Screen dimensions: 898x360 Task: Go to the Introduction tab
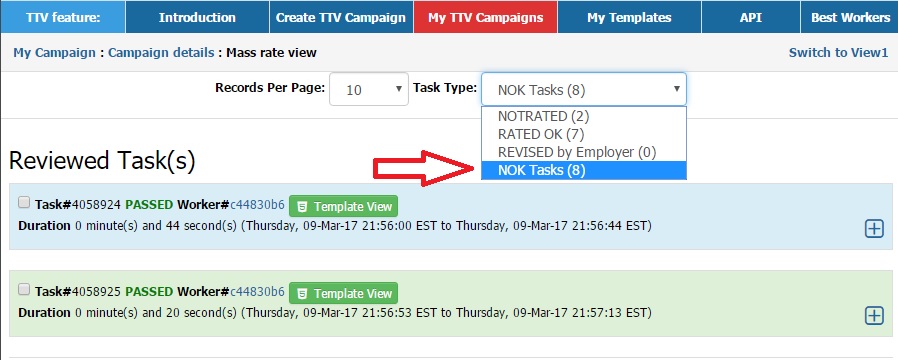(x=197, y=17)
